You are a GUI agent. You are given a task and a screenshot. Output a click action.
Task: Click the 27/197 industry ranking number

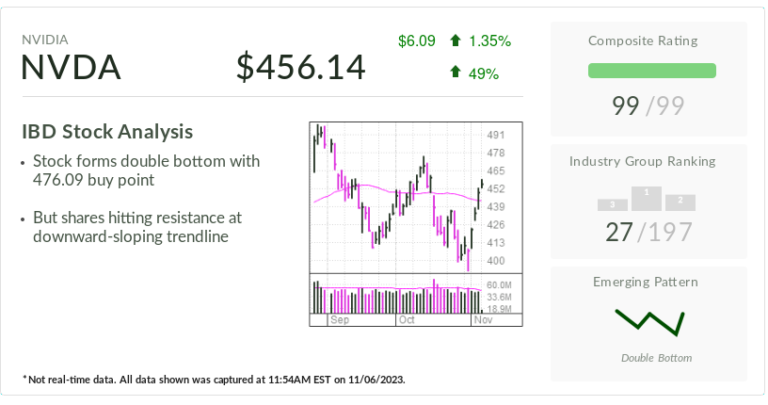click(649, 232)
